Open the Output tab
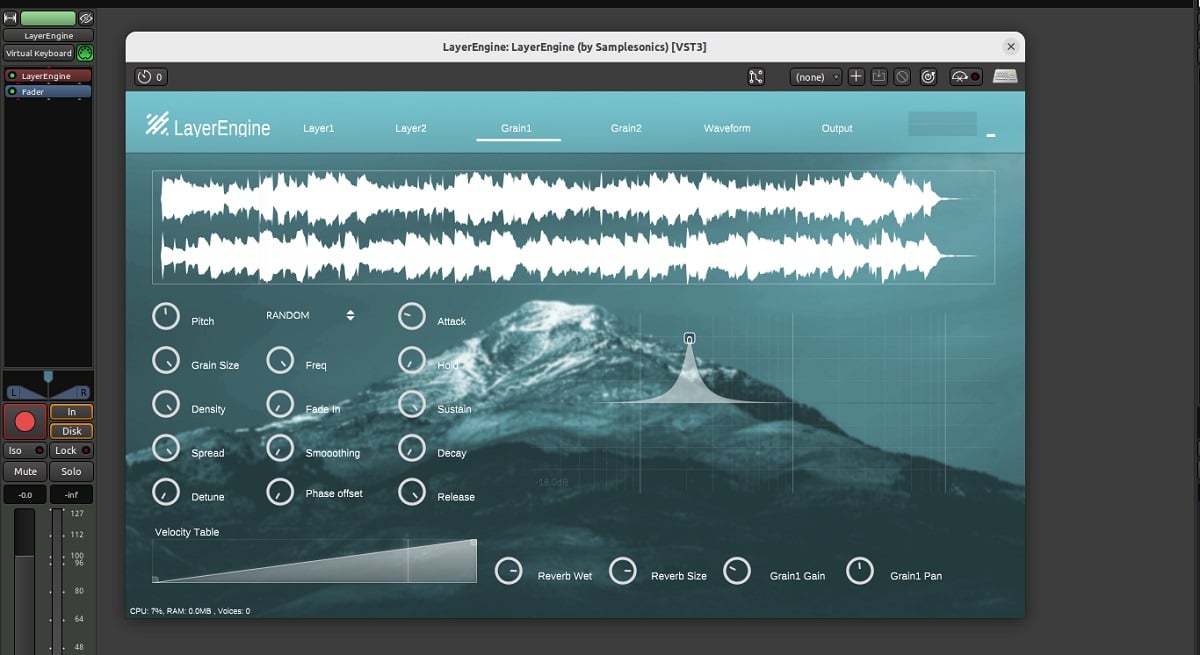The height and width of the screenshot is (655, 1200). click(x=837, y=128)
